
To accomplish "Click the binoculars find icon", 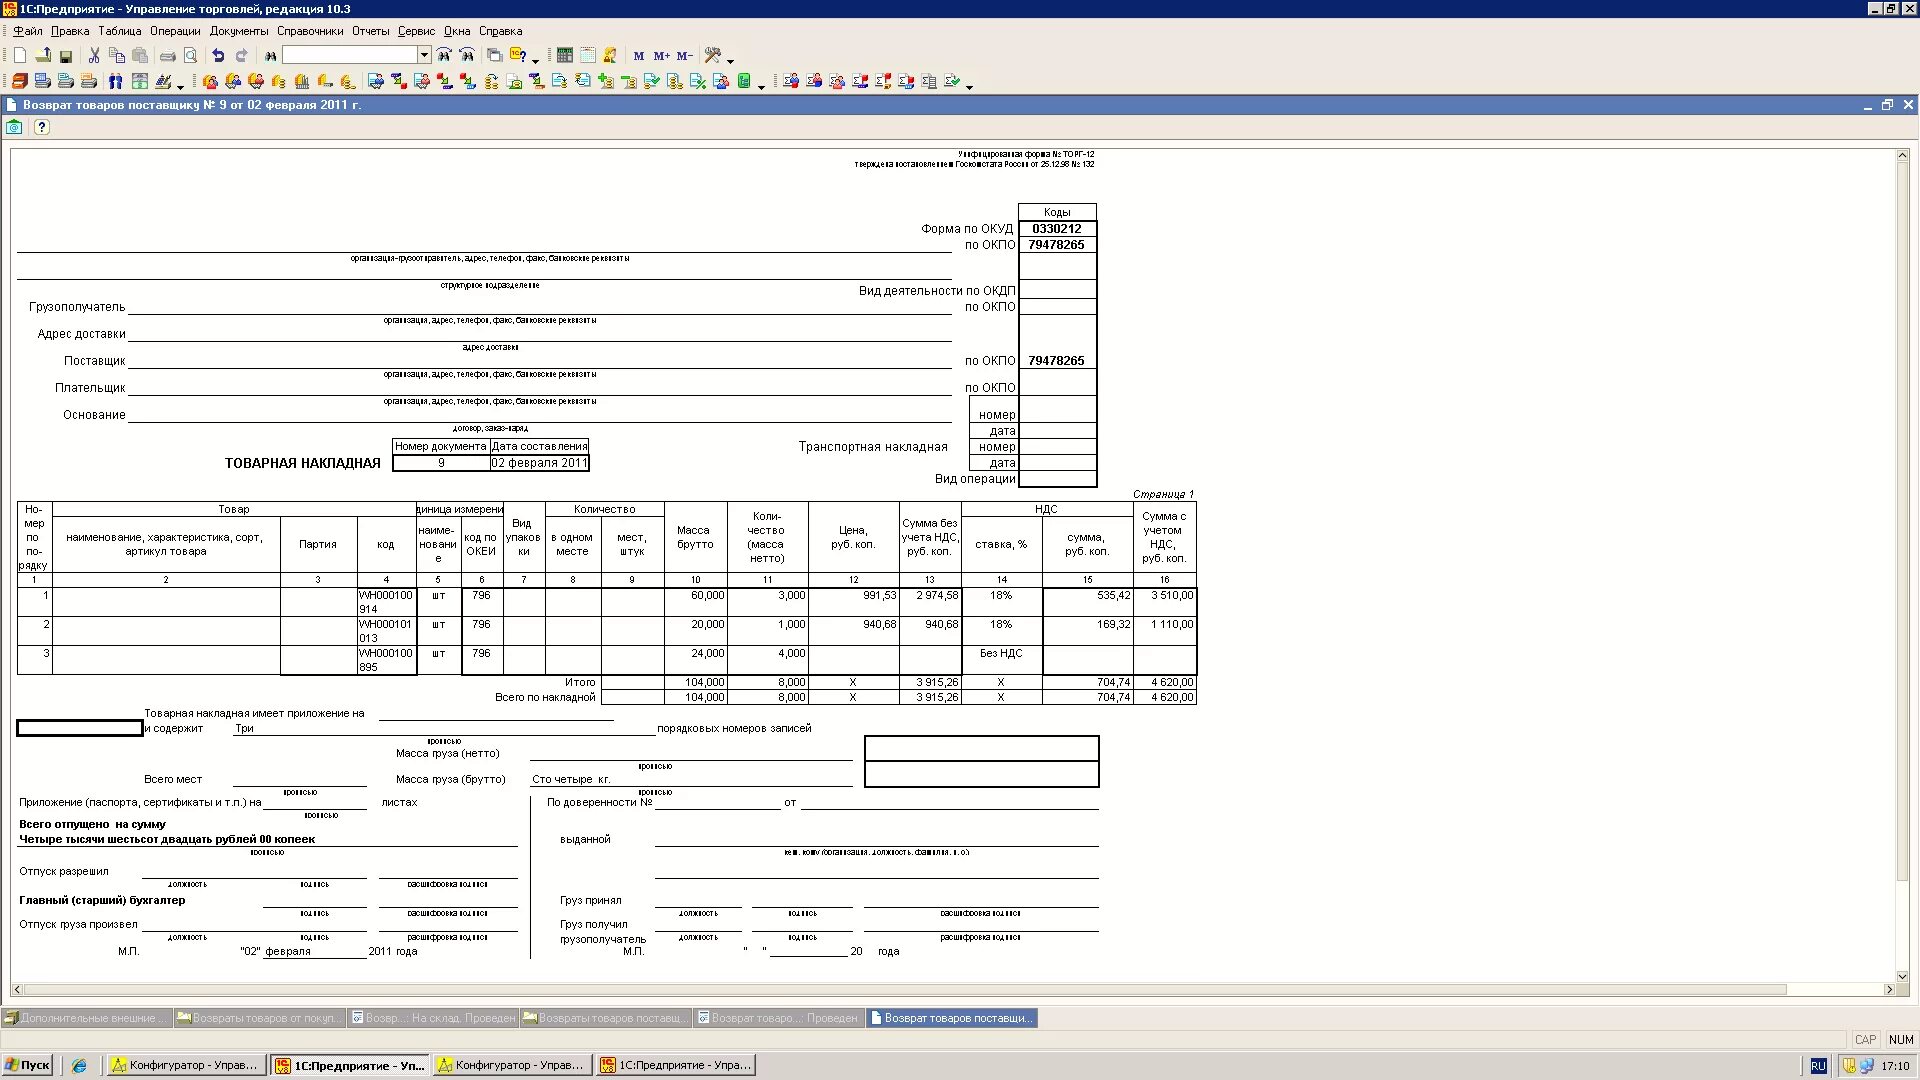I will click(x=270, y=56).
